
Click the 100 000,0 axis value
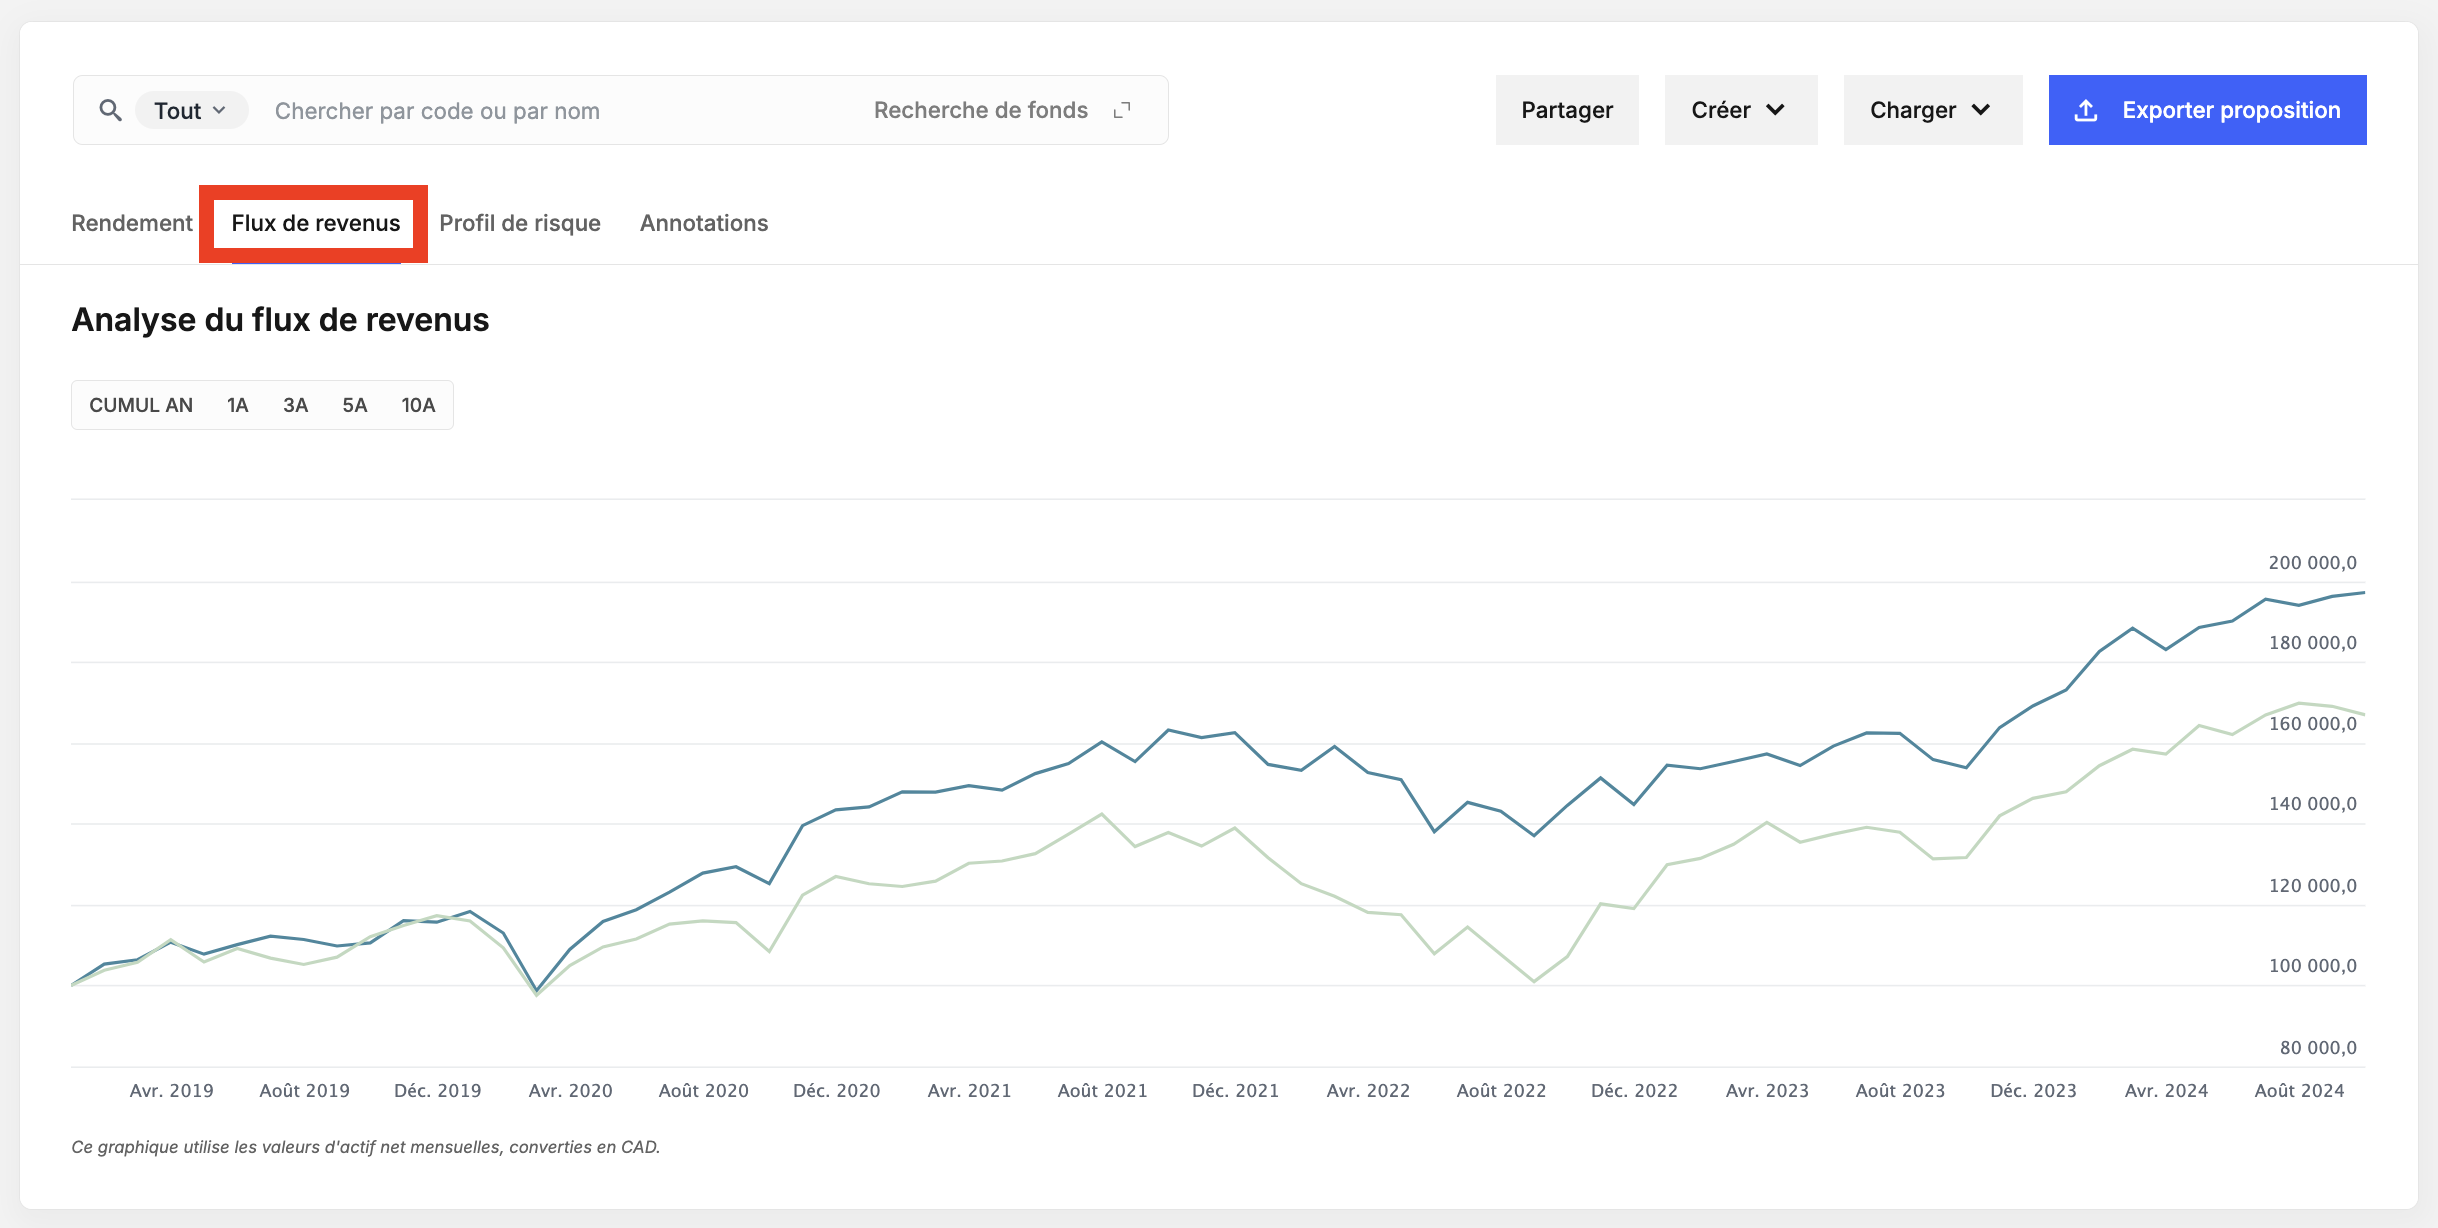coord(2312,966)
